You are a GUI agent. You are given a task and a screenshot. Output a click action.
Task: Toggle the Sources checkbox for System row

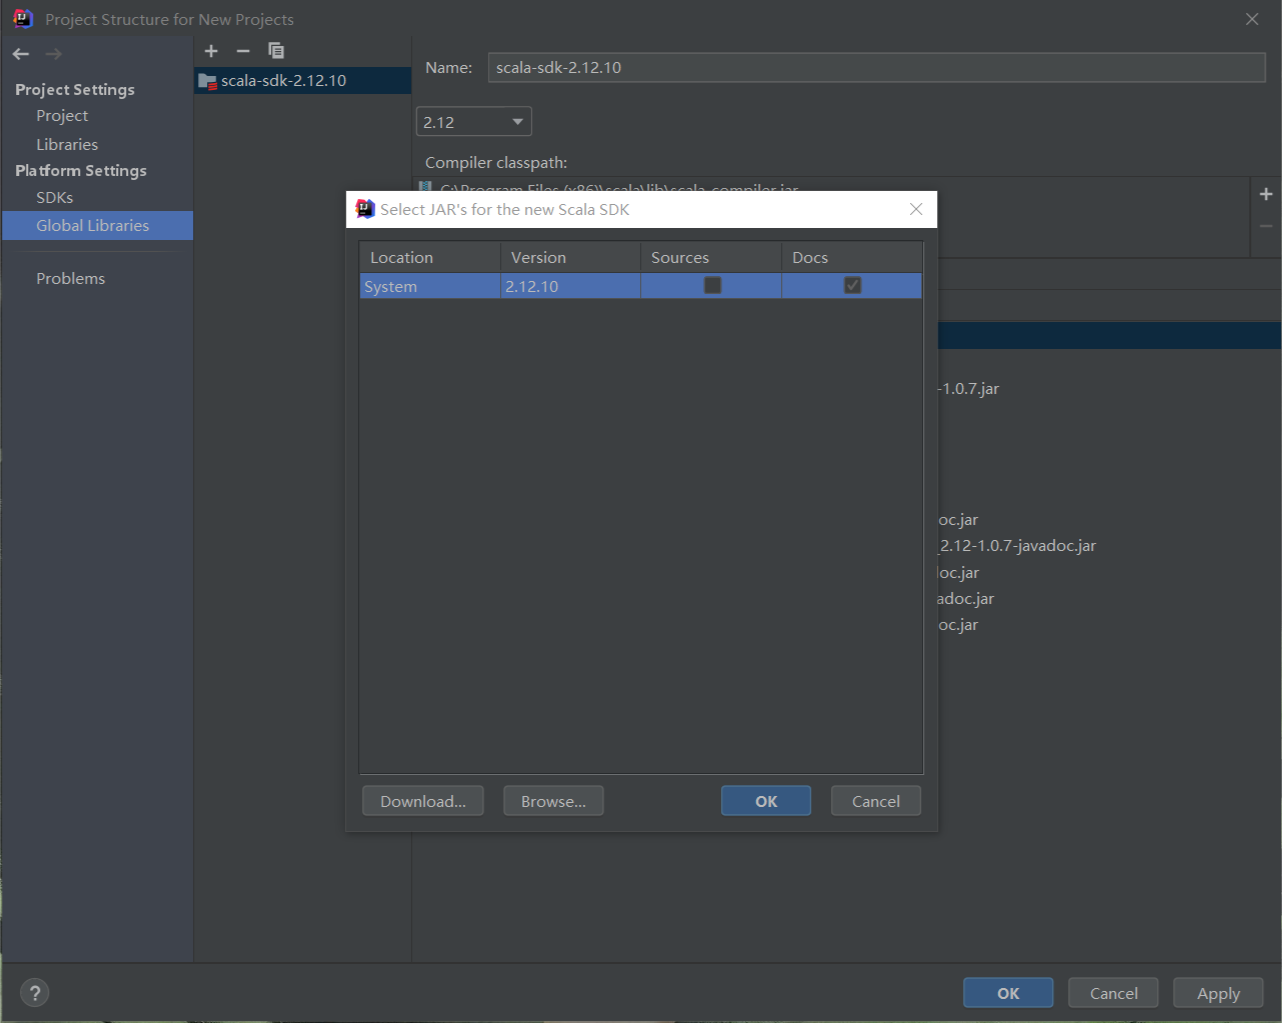(712, 286)
